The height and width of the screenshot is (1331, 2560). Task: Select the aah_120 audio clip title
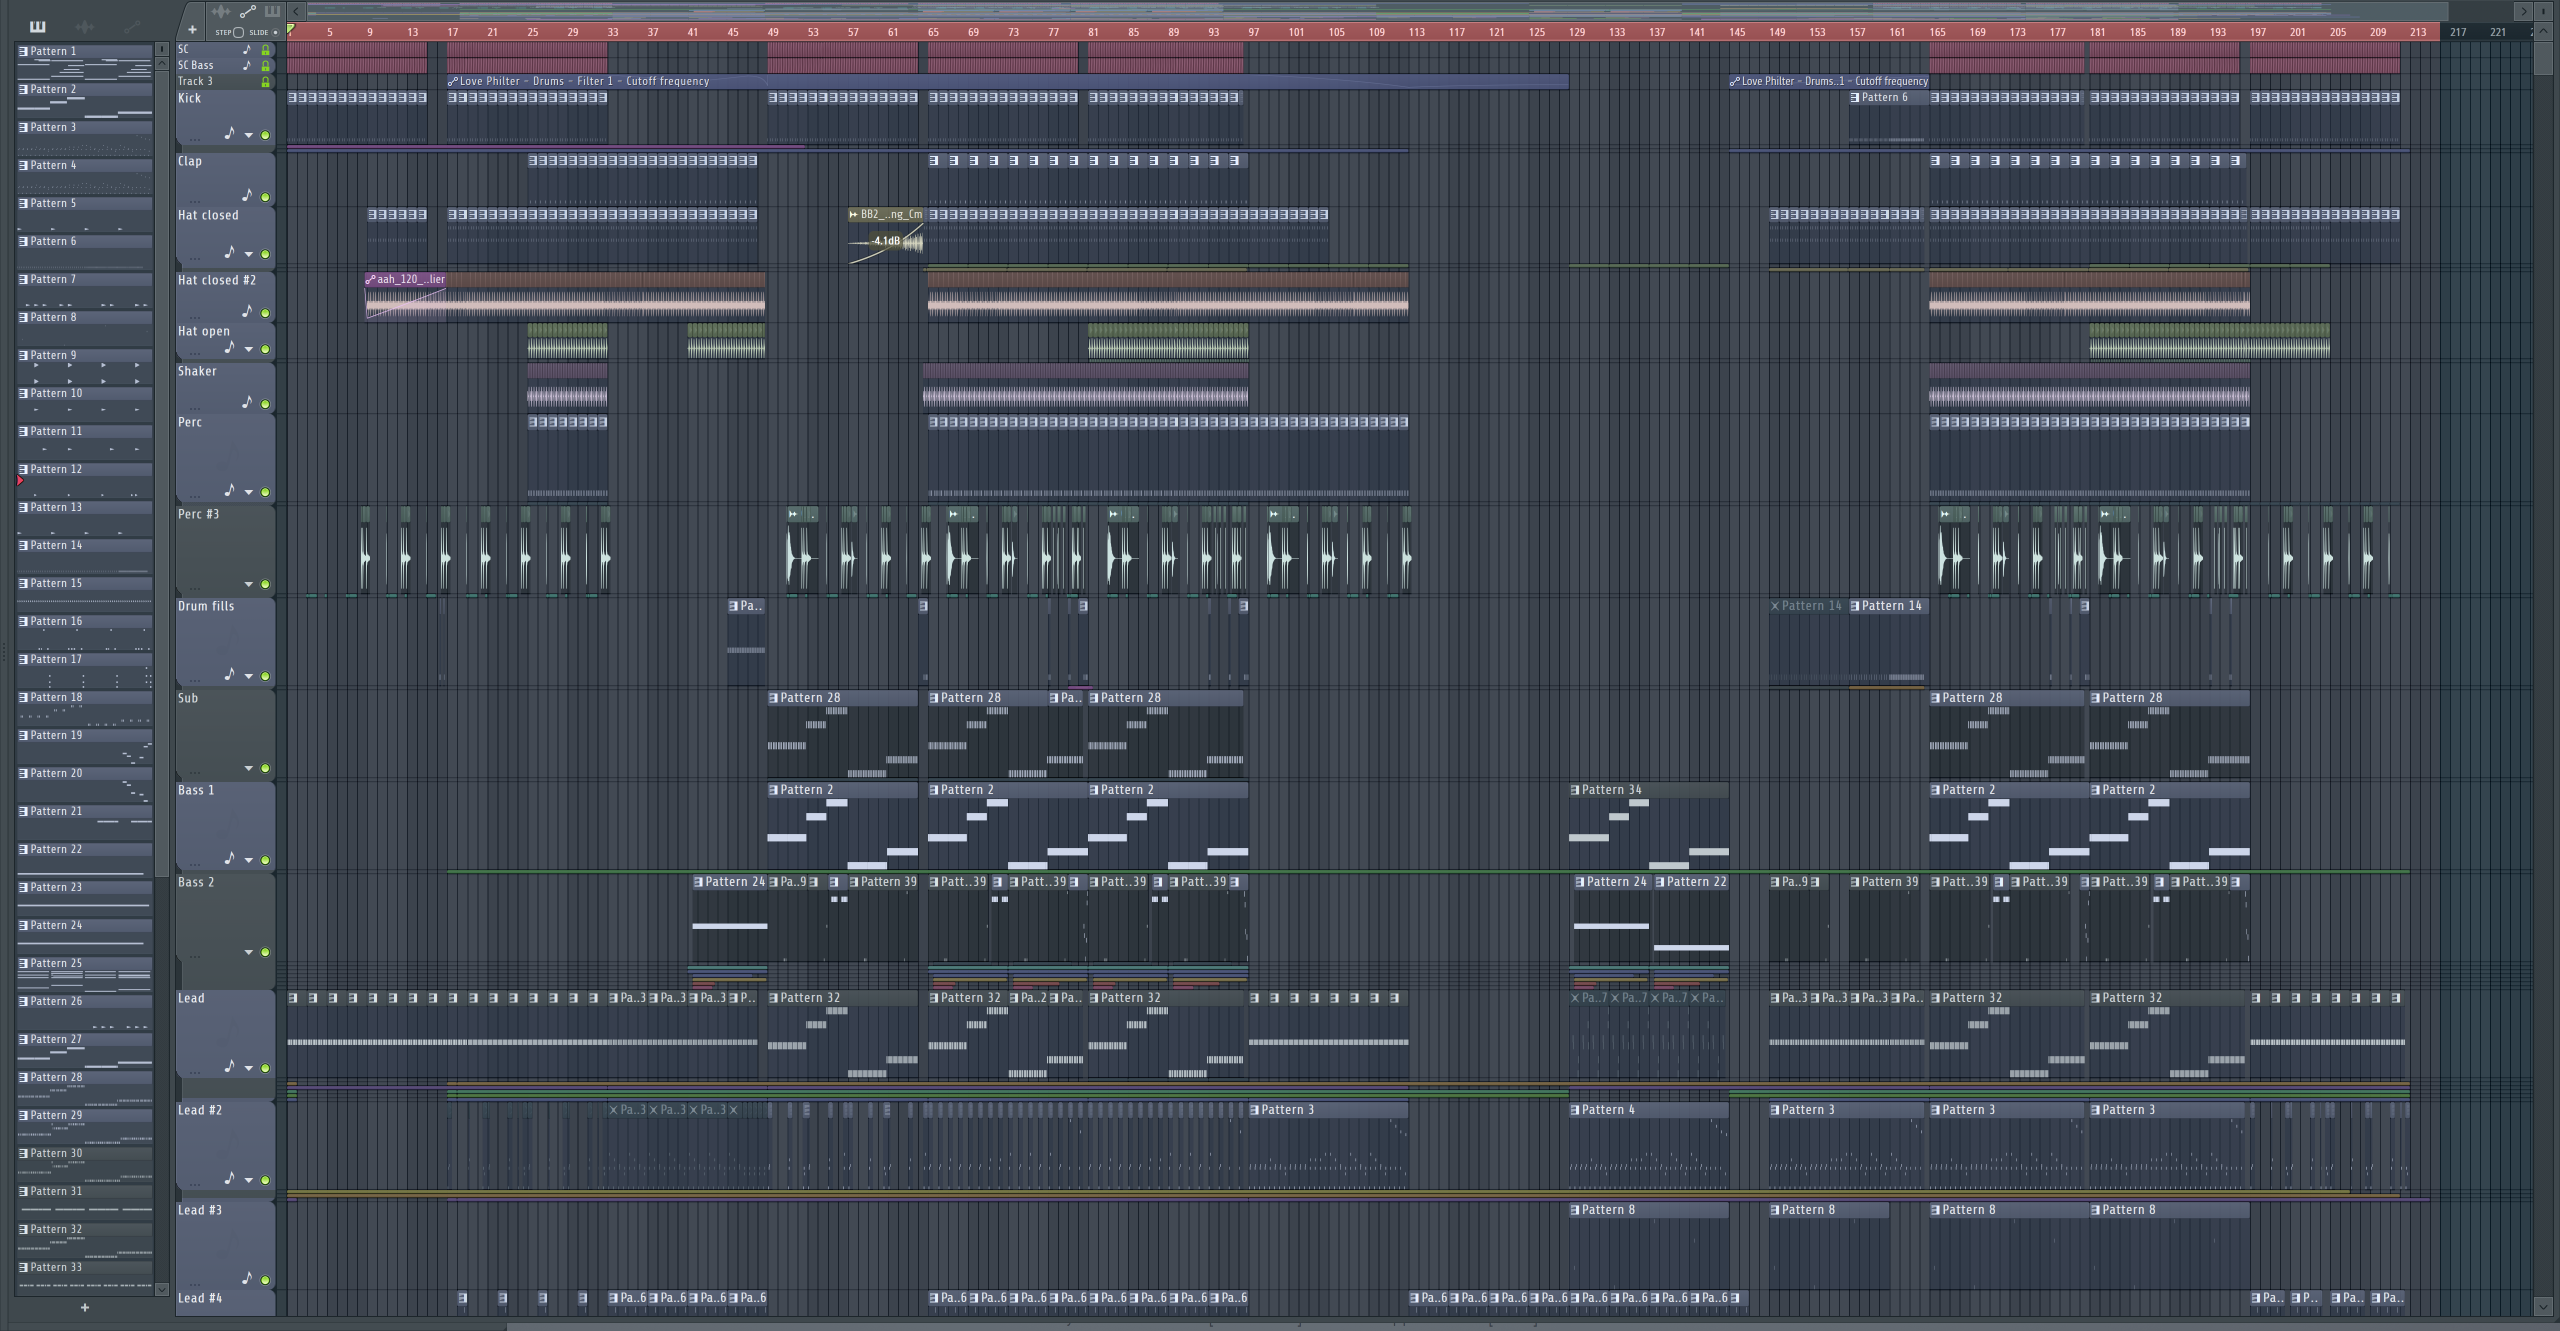click(x=405, y=280)
